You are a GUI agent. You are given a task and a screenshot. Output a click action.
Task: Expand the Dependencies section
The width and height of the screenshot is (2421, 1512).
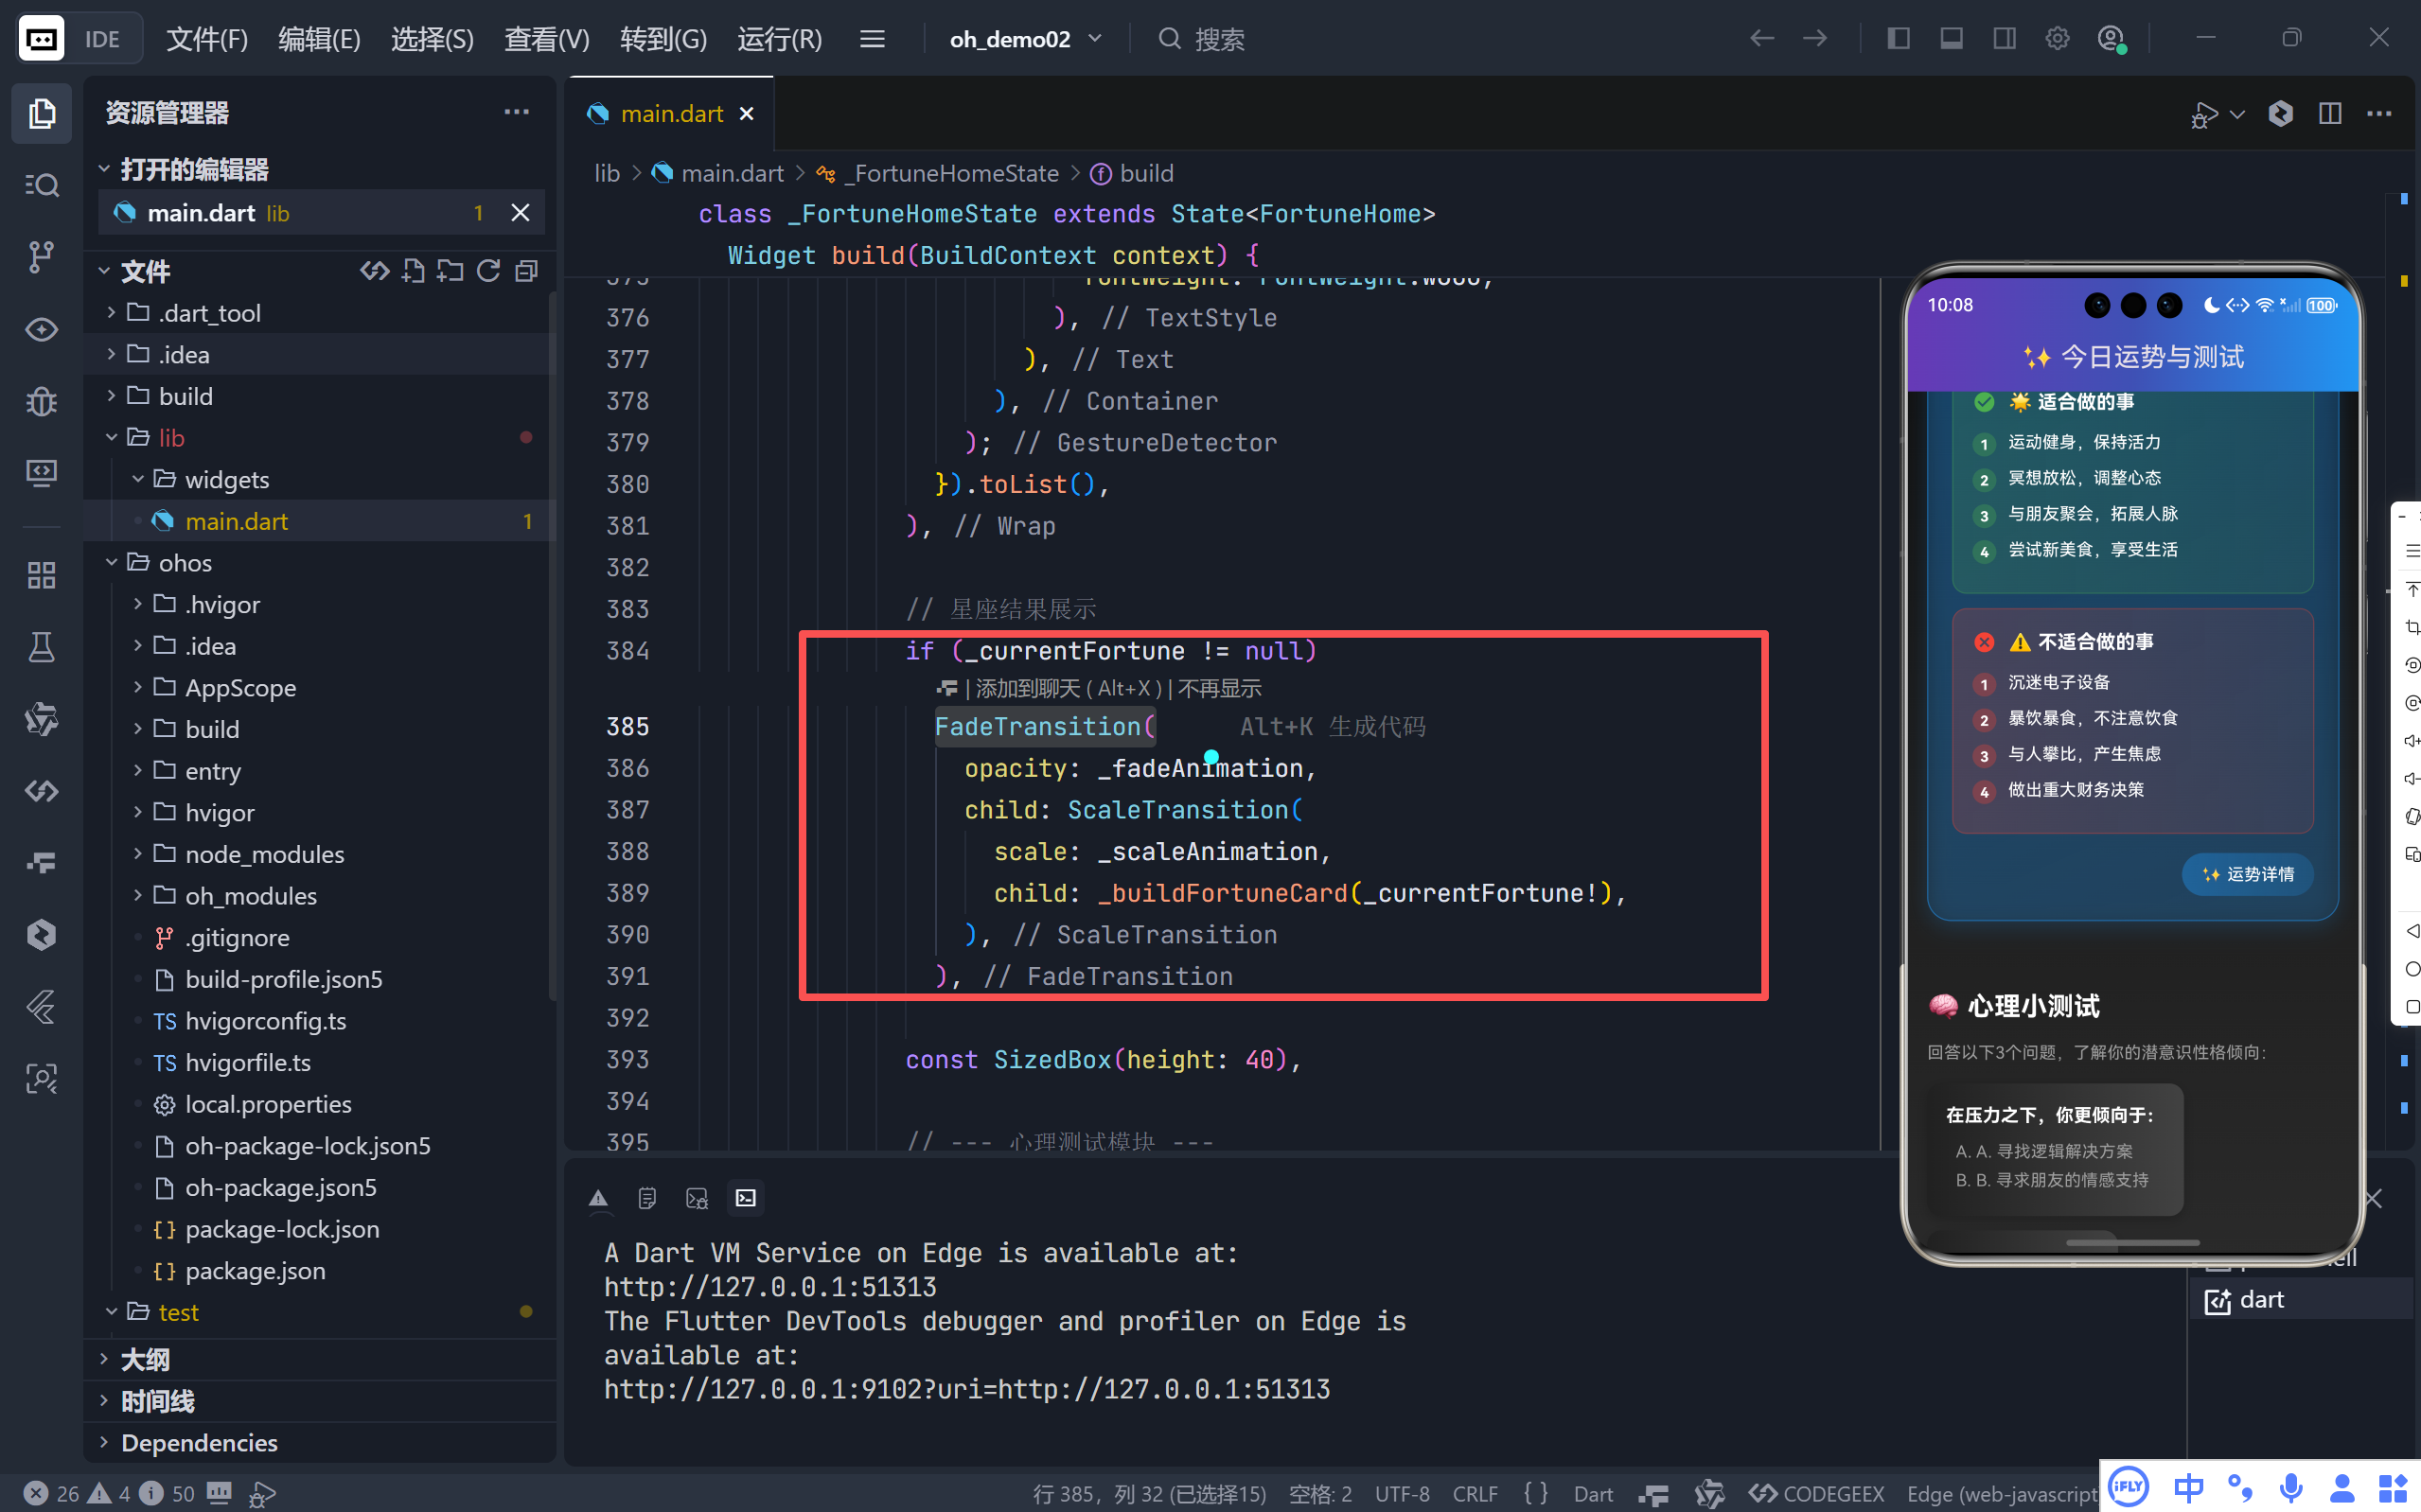(x=199, y=1442)
